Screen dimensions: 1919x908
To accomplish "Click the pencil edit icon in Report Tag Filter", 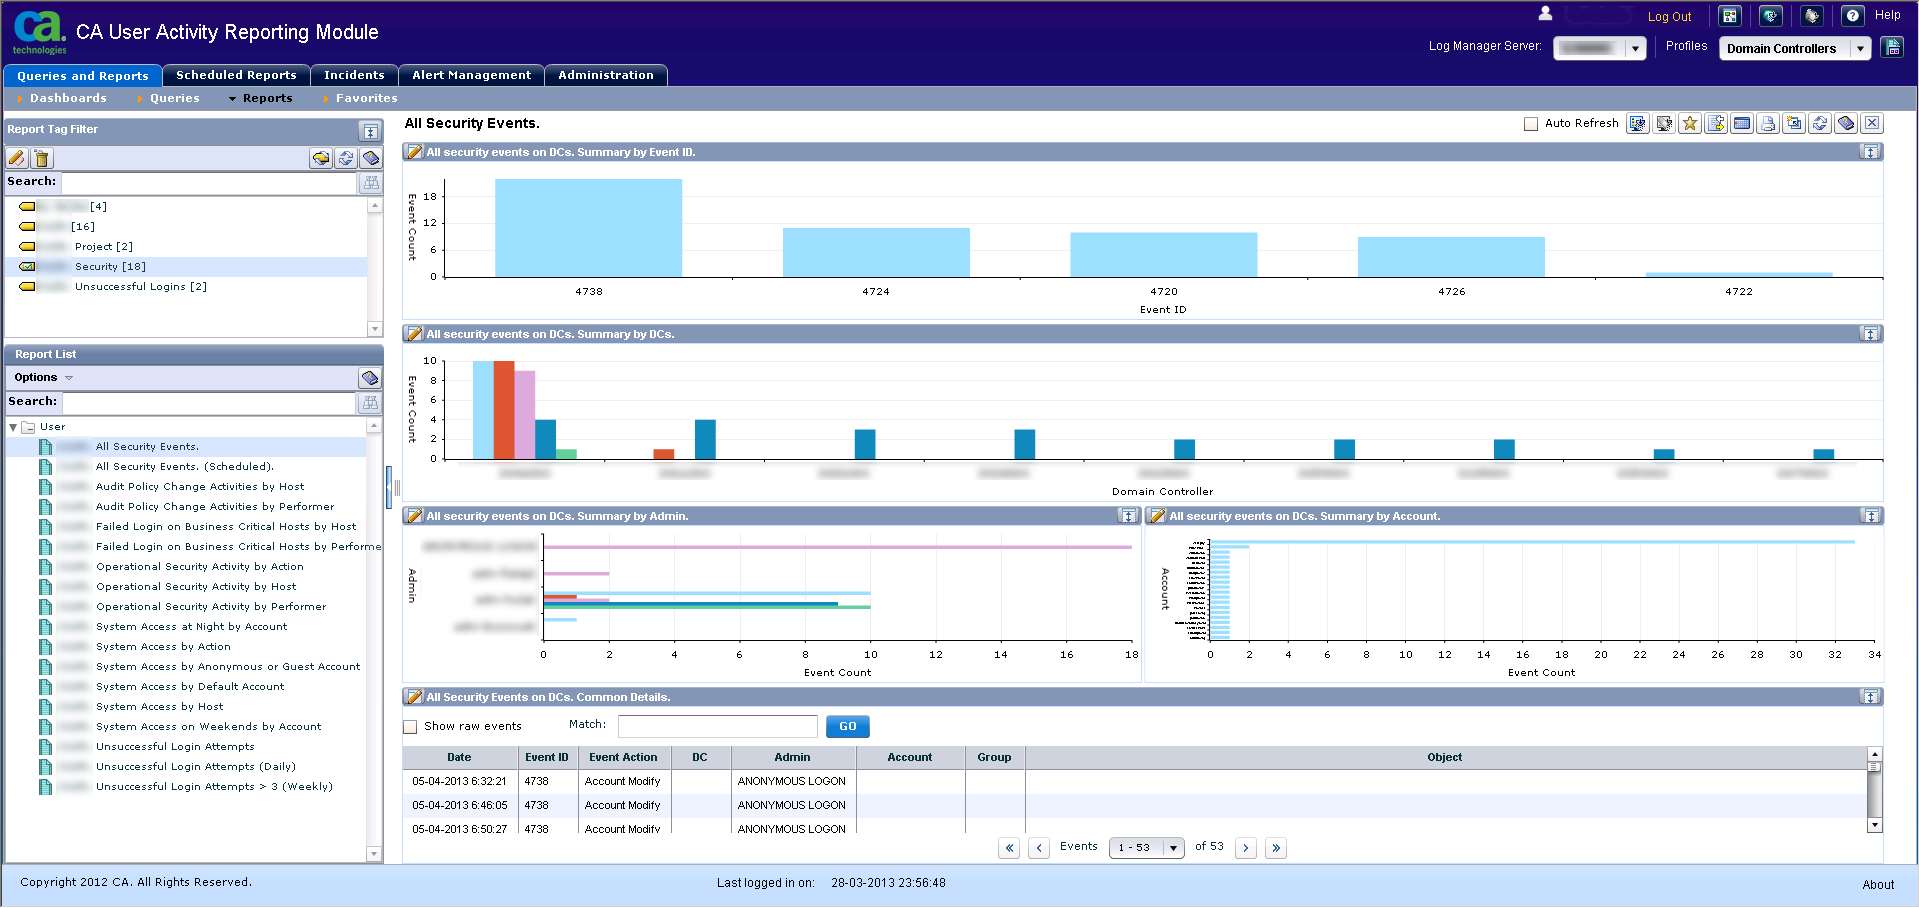I will (x=17, y=158).
